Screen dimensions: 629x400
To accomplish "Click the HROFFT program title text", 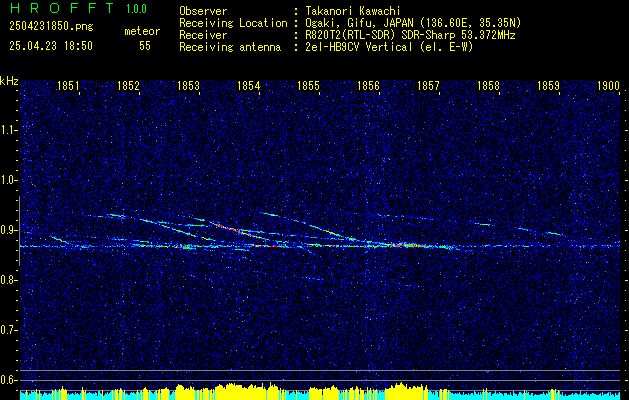I will coord(61,8).
